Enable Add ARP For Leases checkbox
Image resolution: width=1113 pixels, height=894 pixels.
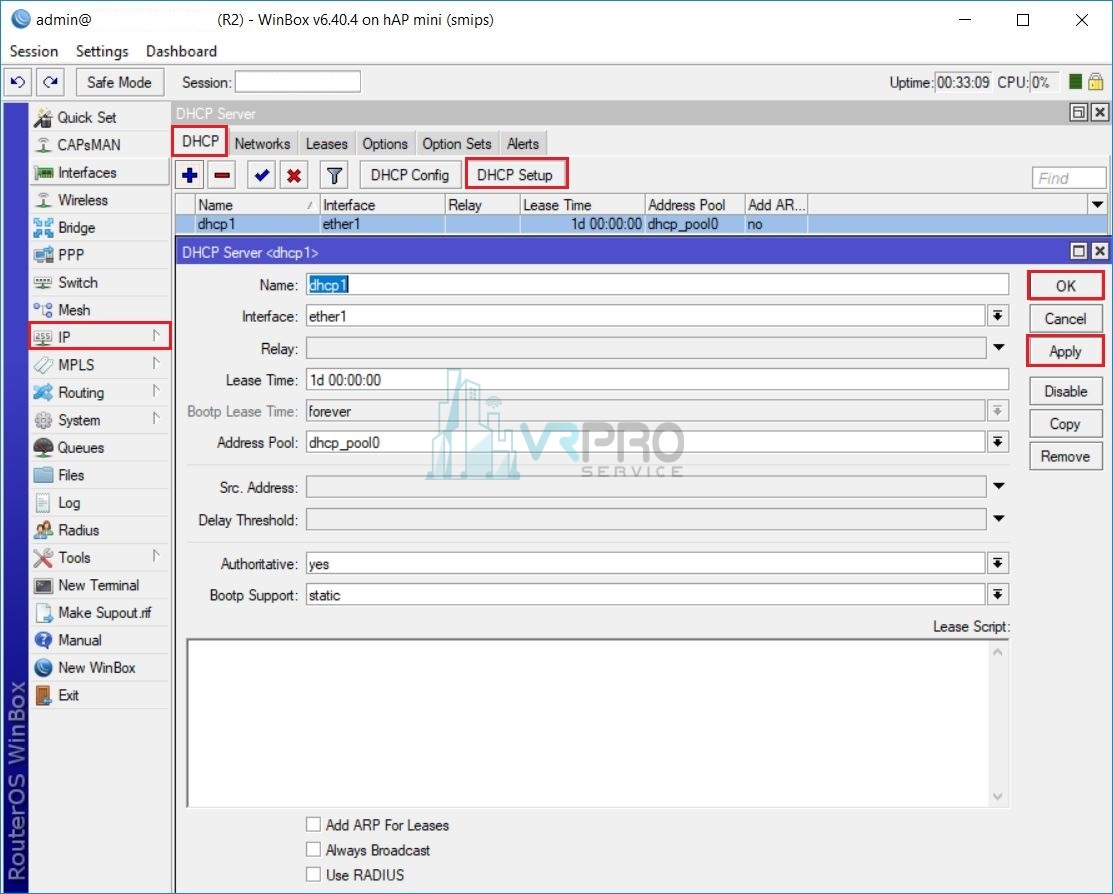pyautogui.click(x=313, y=824)
